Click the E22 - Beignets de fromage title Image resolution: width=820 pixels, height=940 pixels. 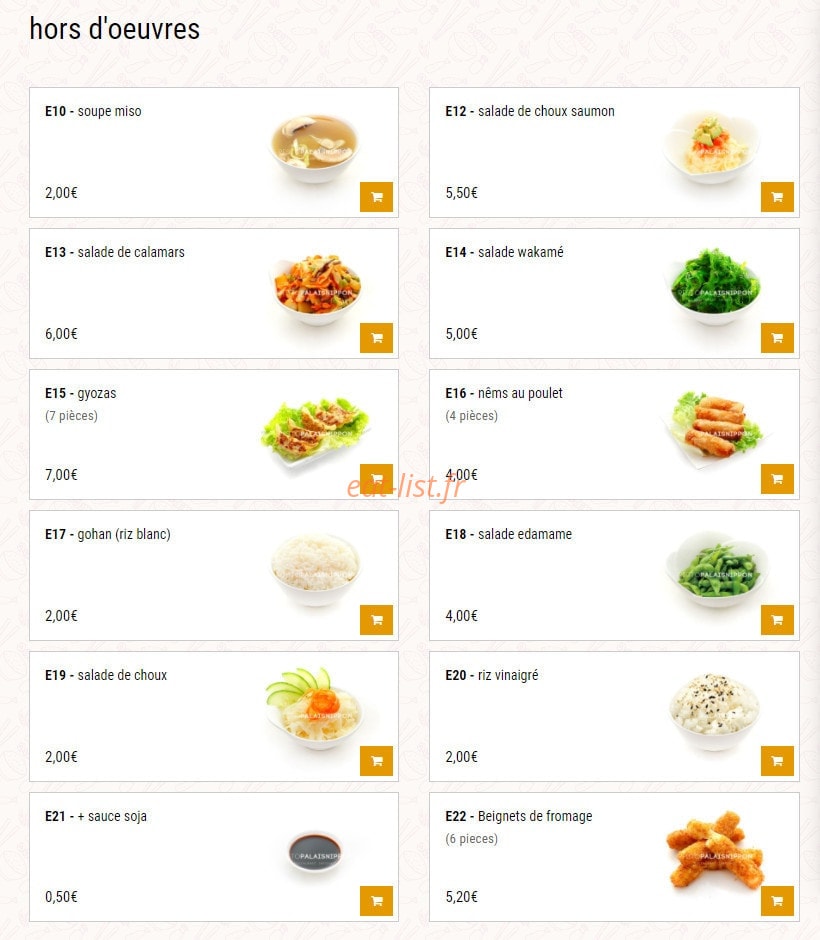click(518, 816)
